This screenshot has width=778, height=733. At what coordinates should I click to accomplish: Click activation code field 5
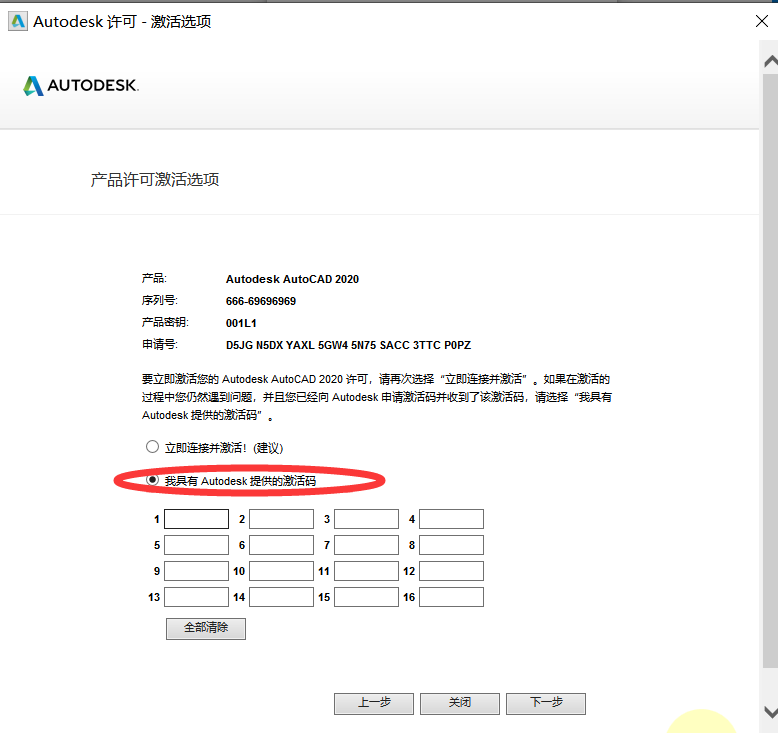pyautogui.click(x=196, y=545)
